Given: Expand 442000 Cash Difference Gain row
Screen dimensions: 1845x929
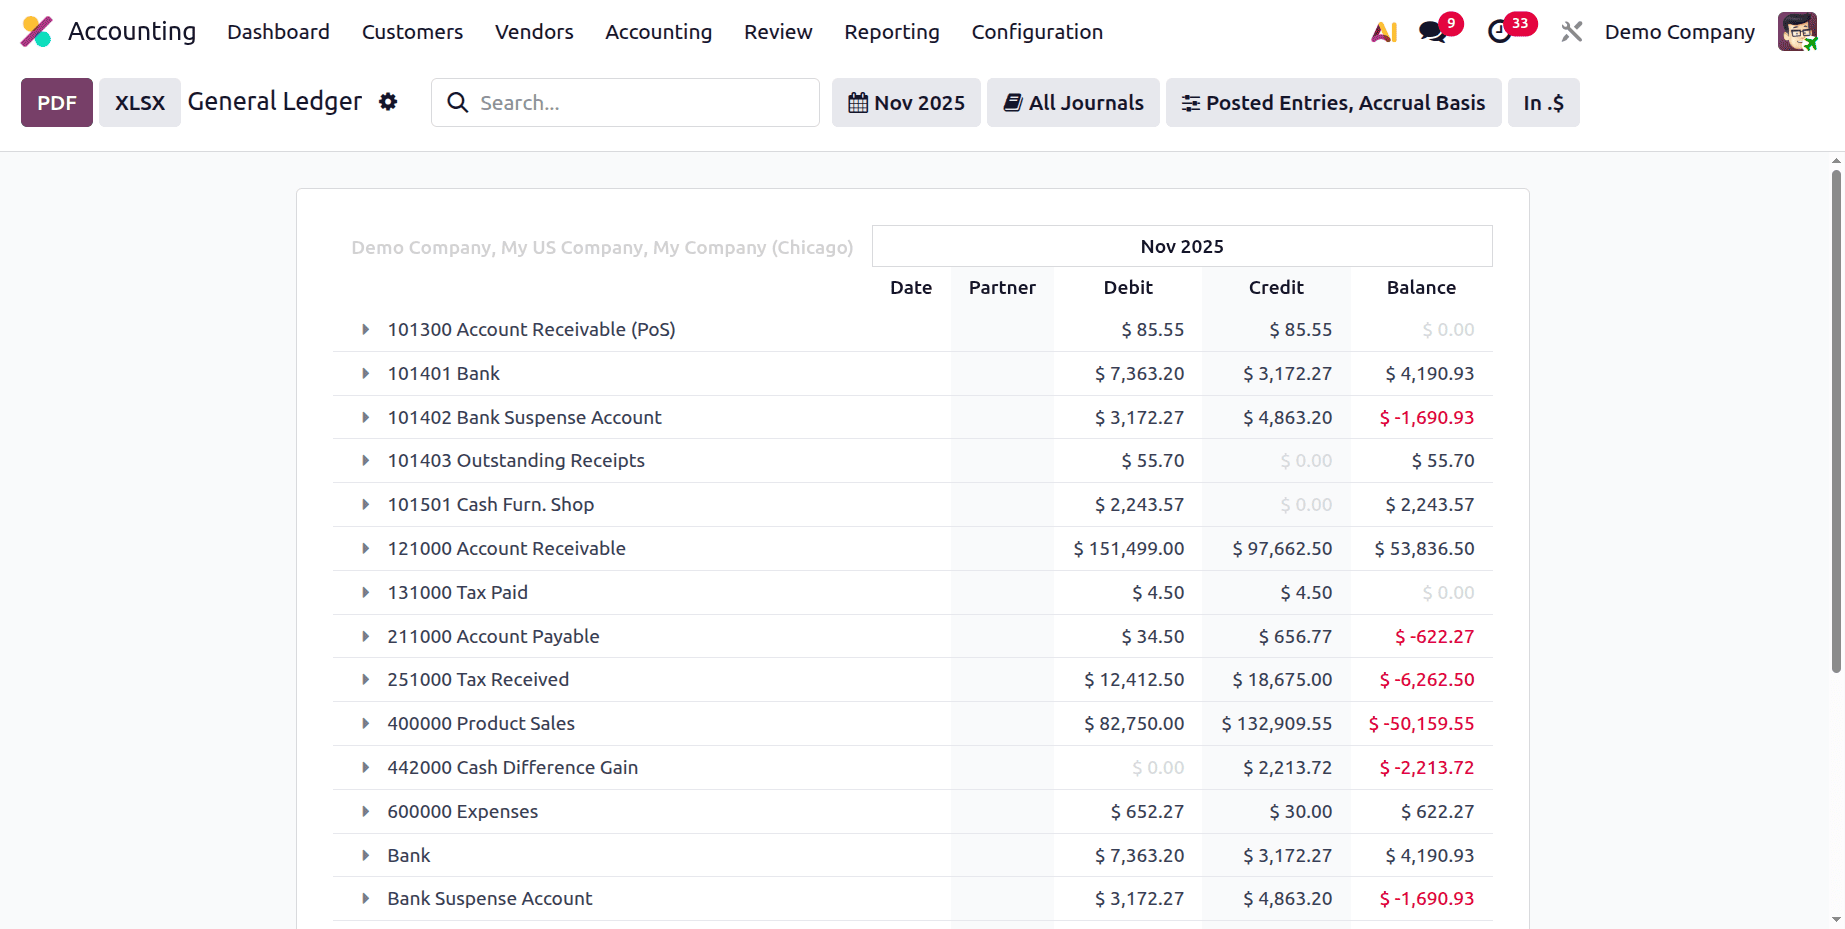Looking at the screenshot, I should point(366,768).
